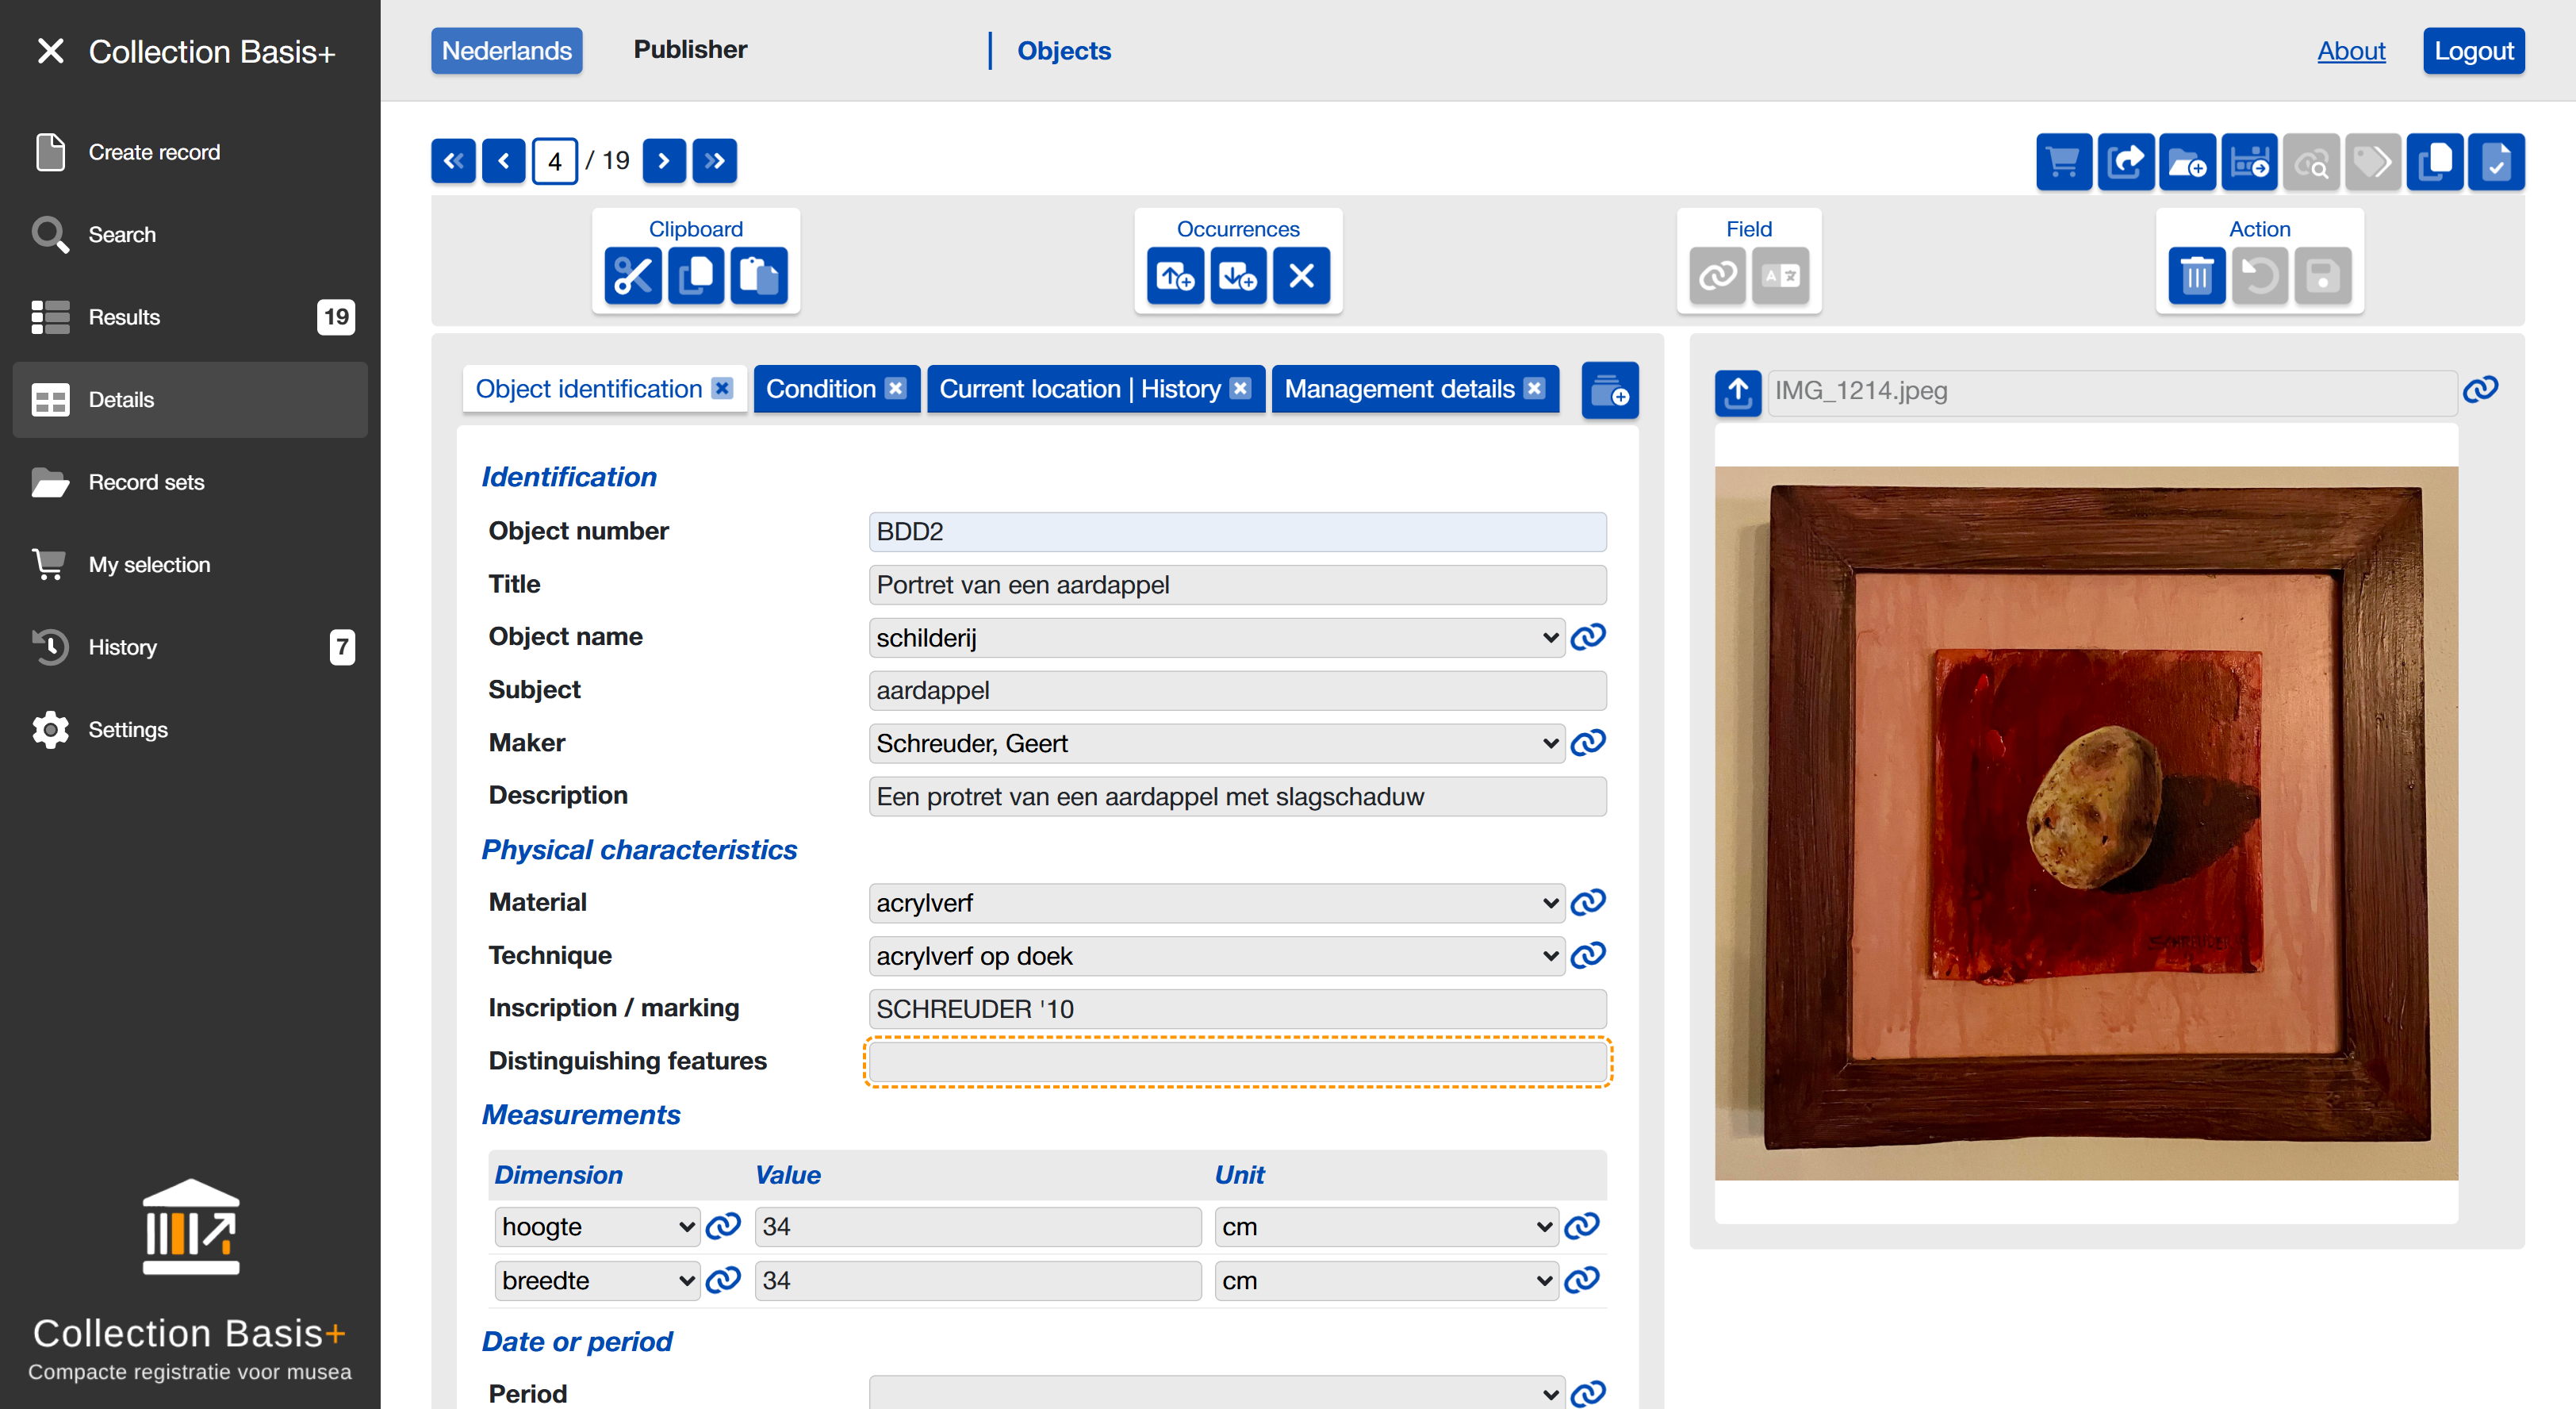Open Record sets in the sidebar
The width and height of the screenshot is (2576, 1409).
146,482
